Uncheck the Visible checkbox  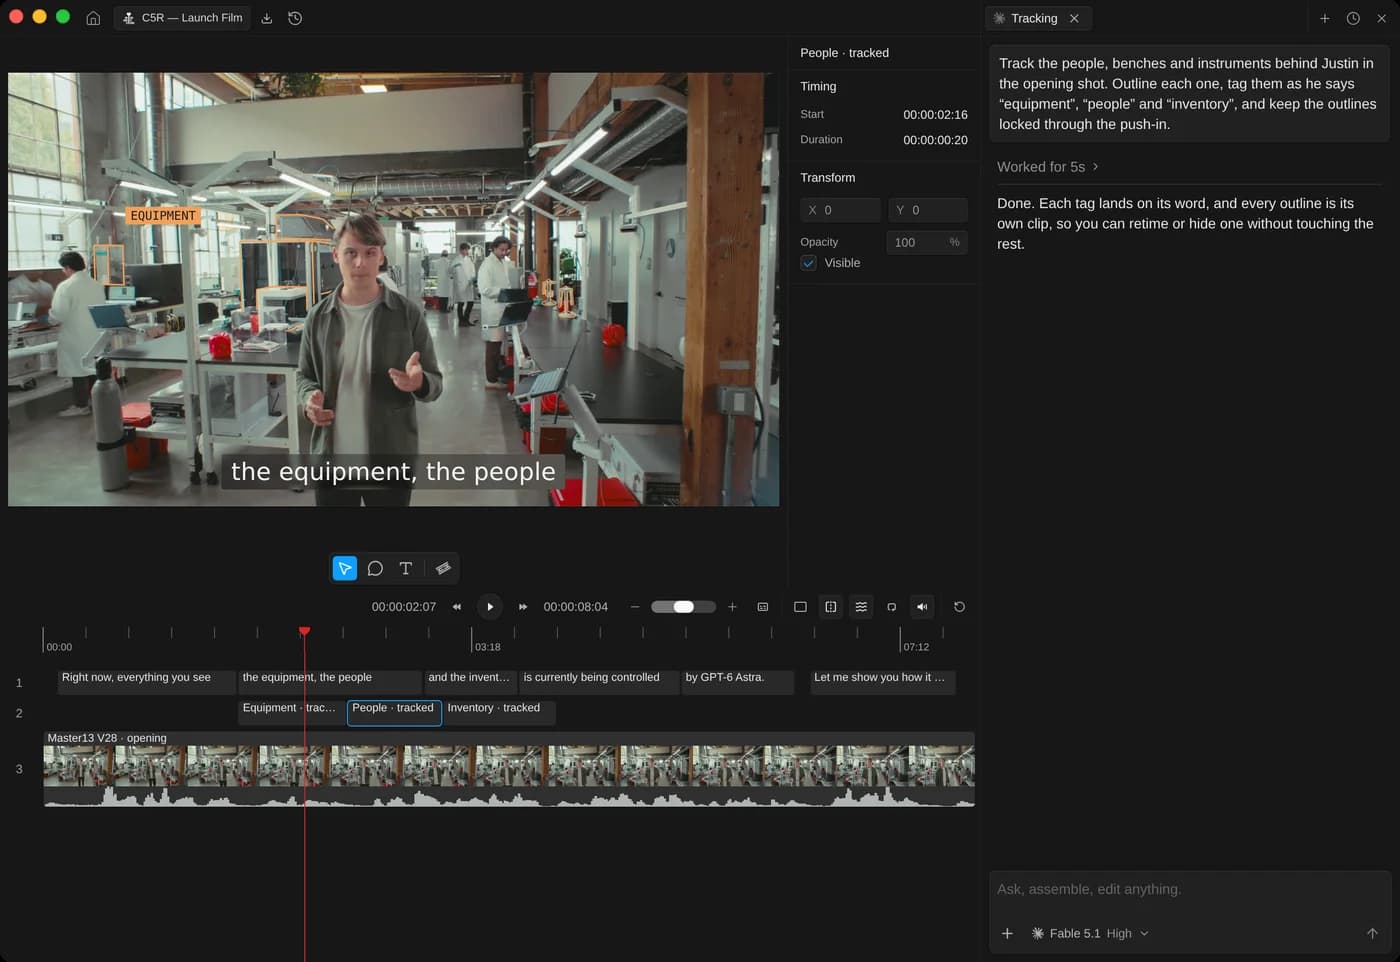click(x=809, y=263)
